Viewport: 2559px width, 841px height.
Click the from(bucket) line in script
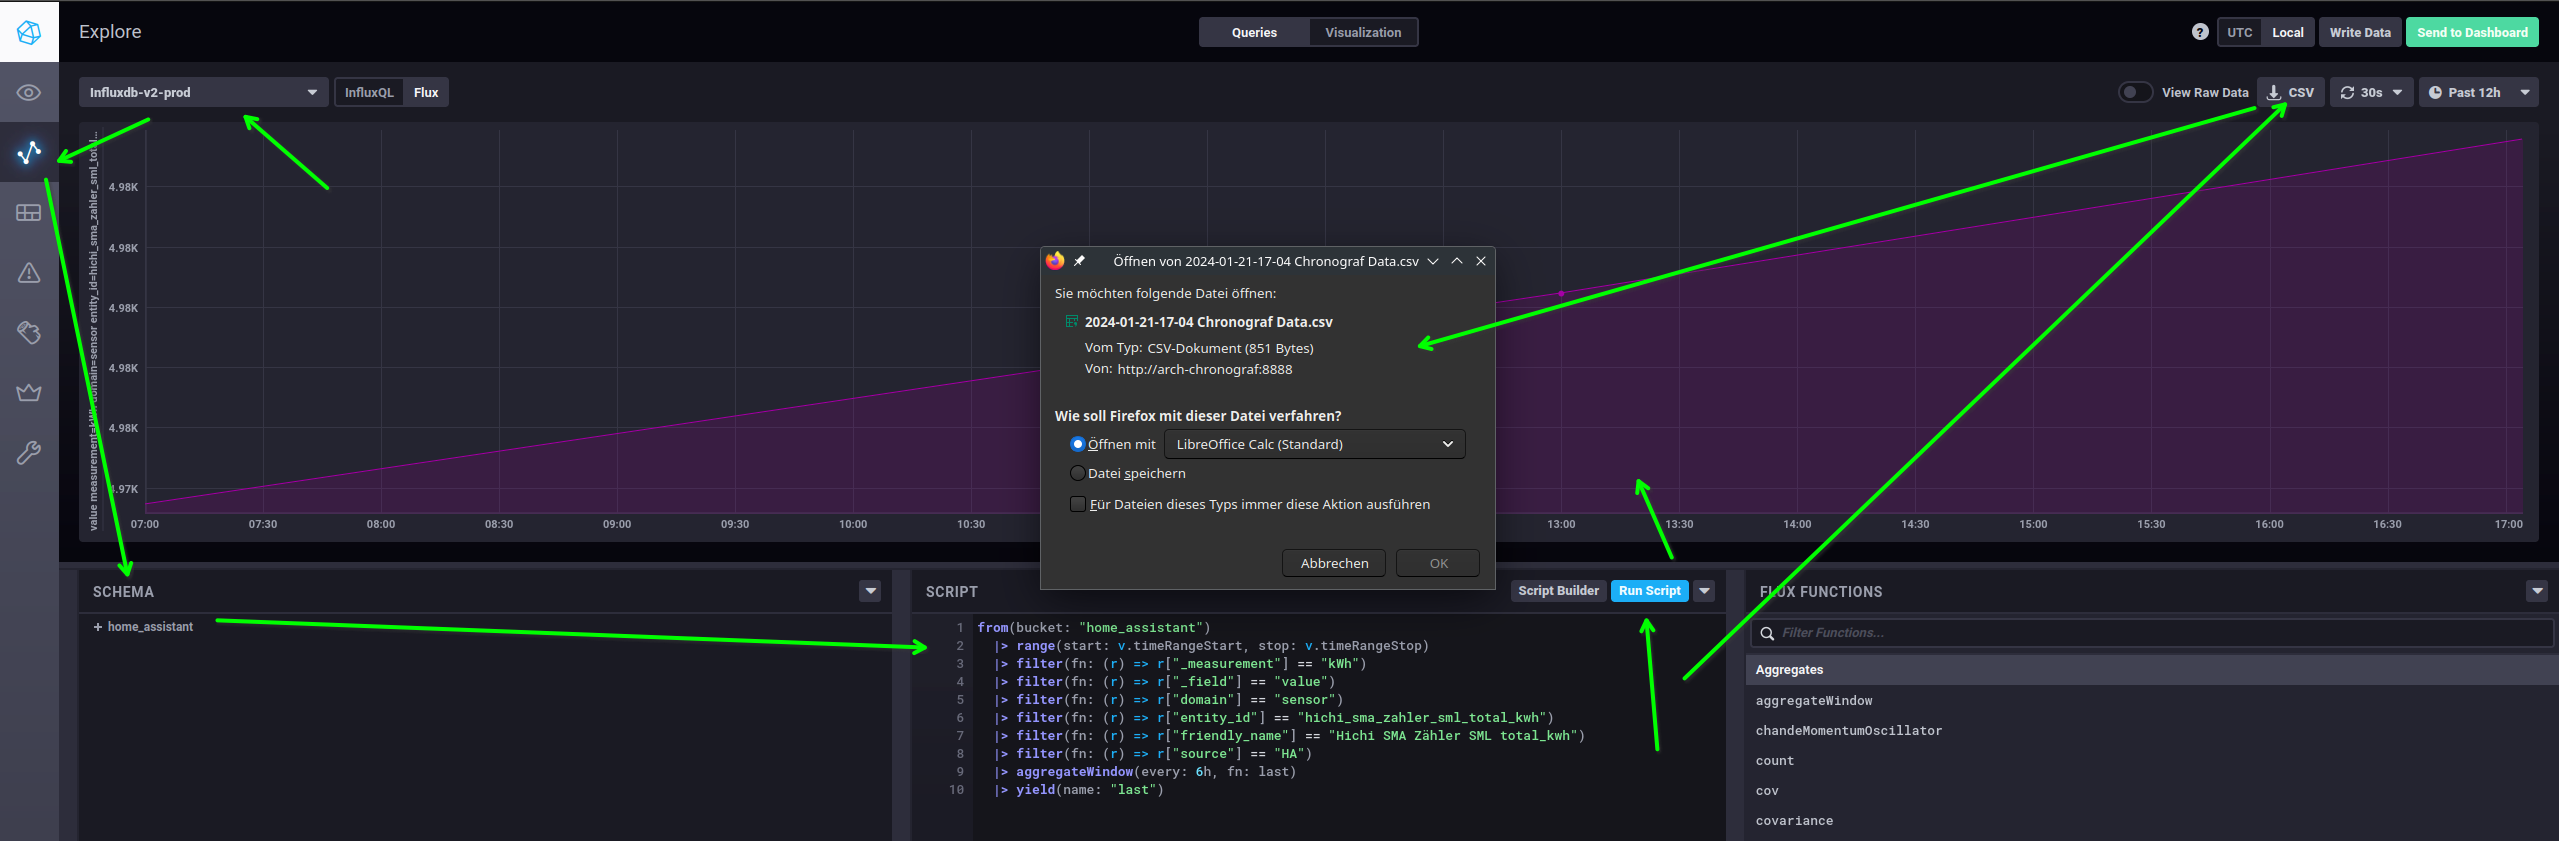[1093, 628]
